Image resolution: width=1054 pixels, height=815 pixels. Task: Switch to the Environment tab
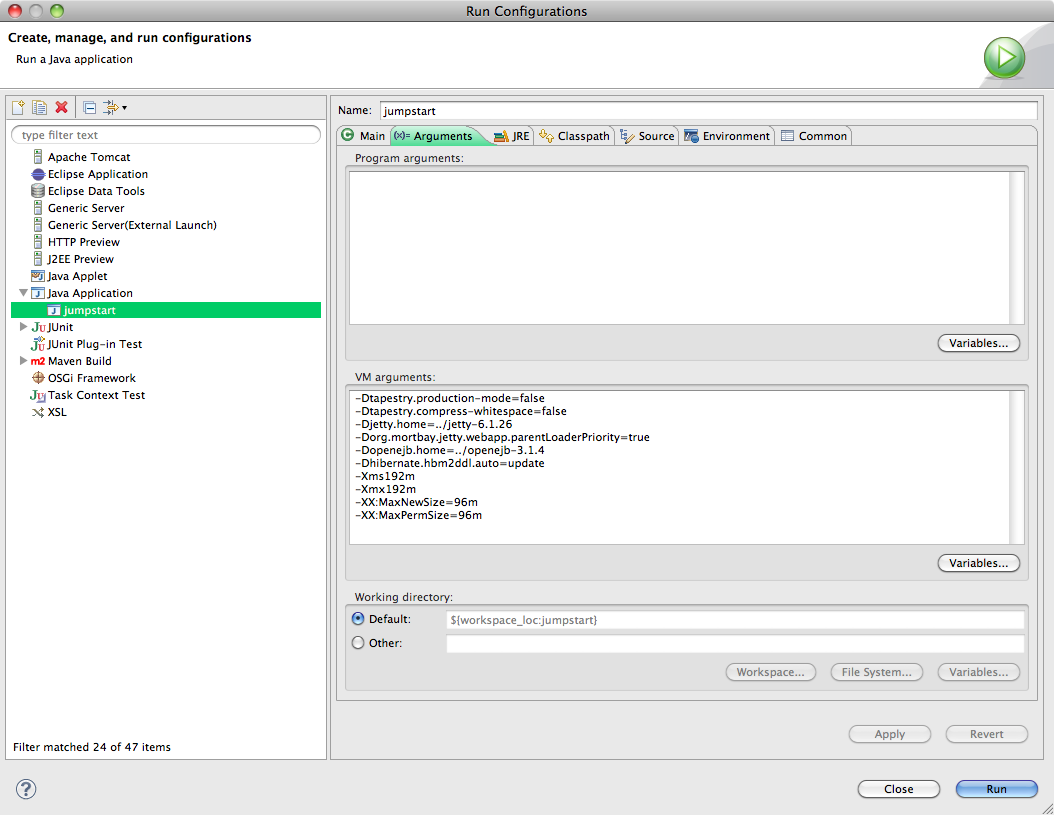pyautogui.click(x=727, y=136)
